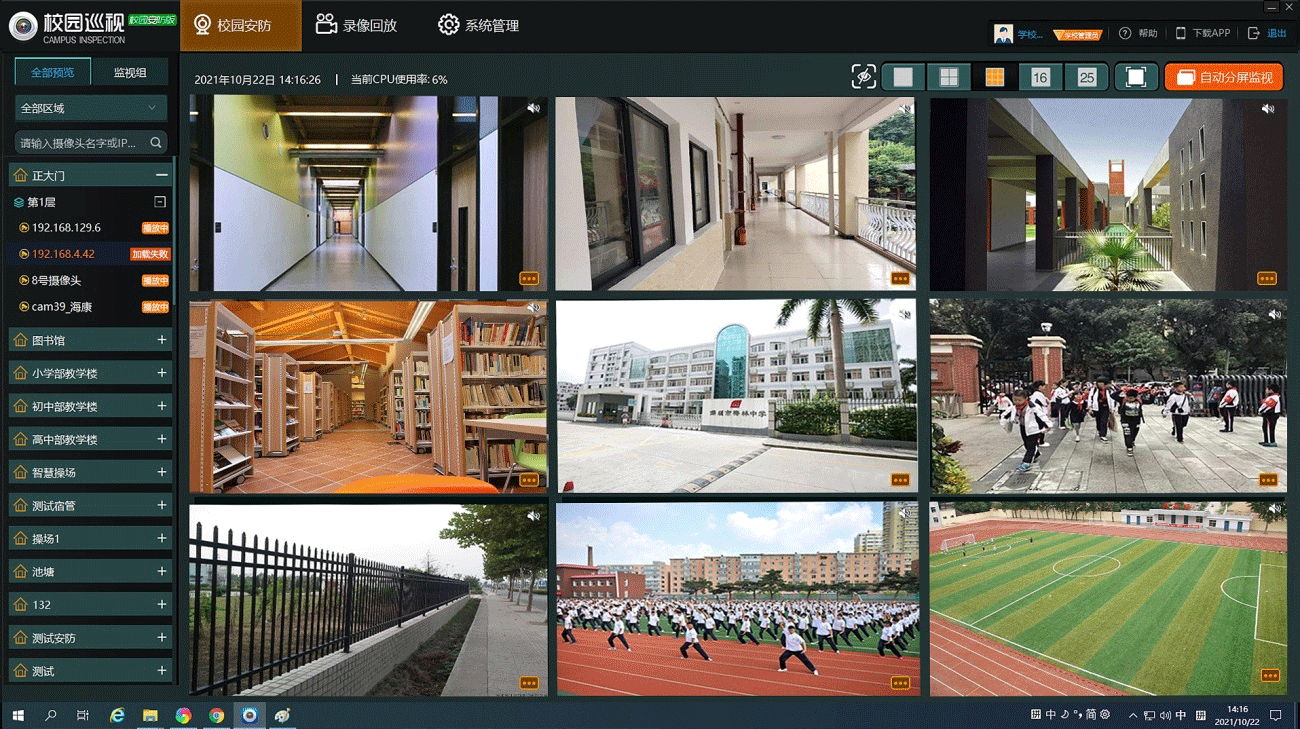Expand the 图书馆 group
The width and height of the screenshot is (1300, 729).
point(161,340)
